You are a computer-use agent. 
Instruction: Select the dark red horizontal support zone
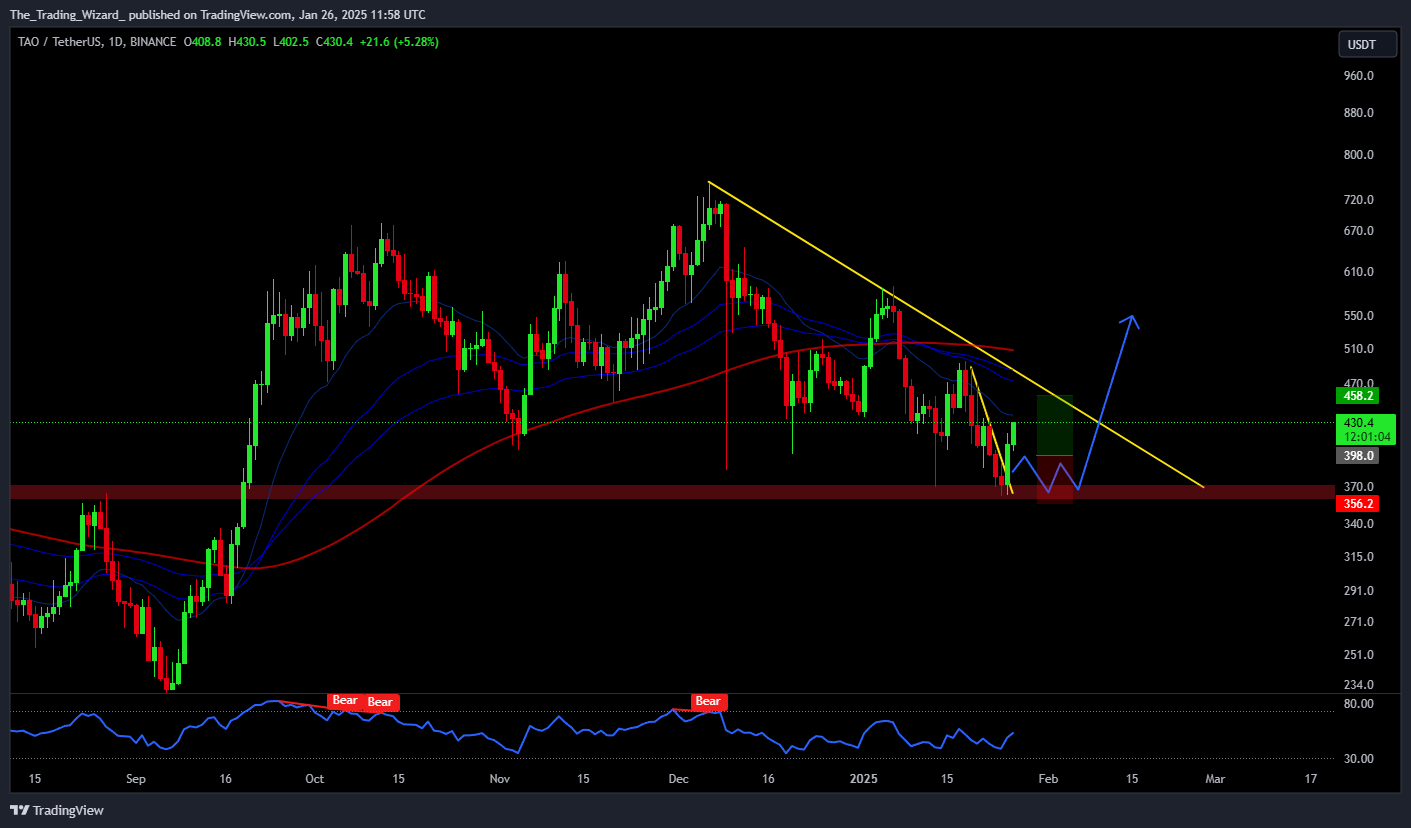672,492
